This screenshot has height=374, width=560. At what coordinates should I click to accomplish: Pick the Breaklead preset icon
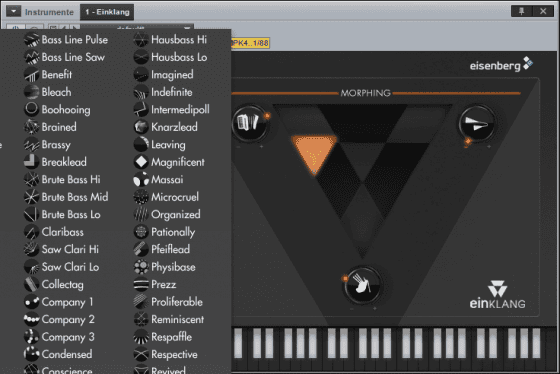click(x=31, y=162)
